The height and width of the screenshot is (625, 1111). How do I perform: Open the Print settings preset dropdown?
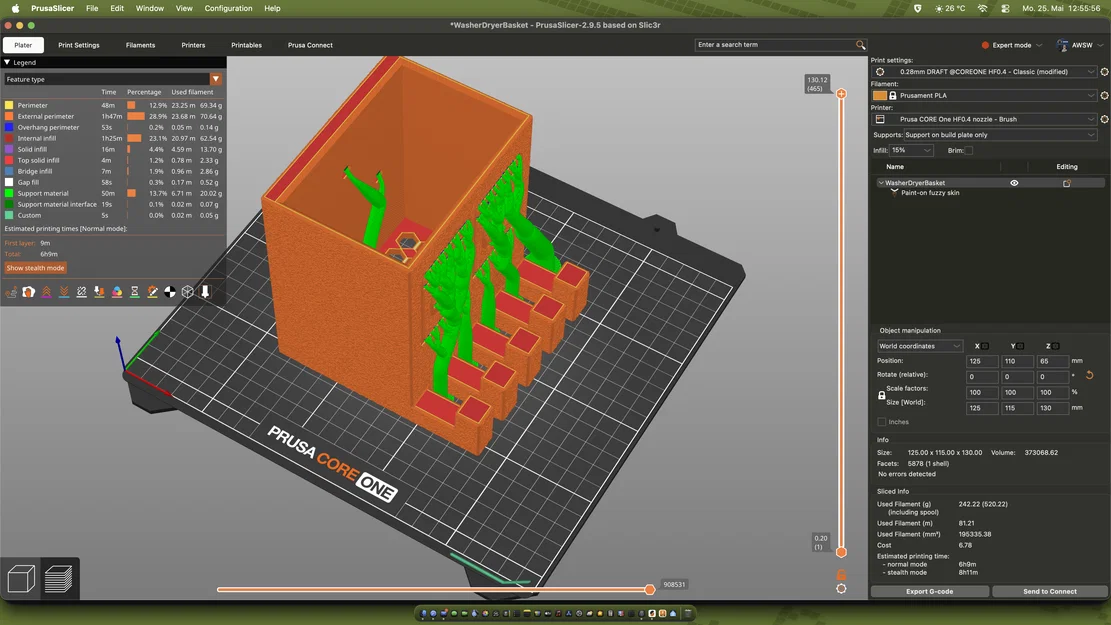coord(984,72)
